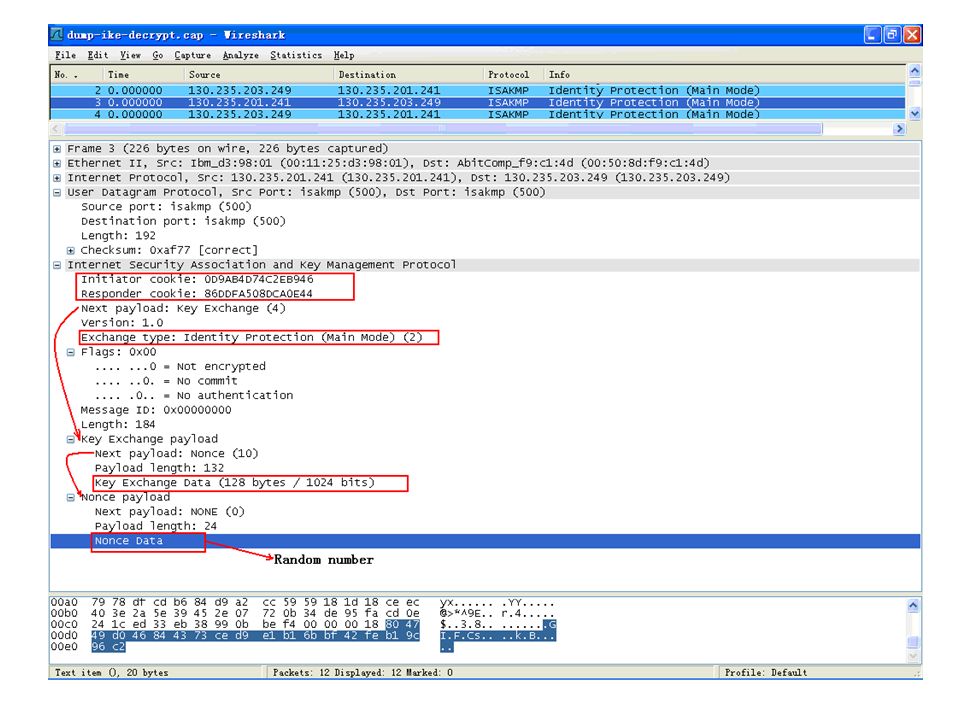The image size is (960, 720).
Task: Select the UDP Length: 192 line
Action: (118, 236)
